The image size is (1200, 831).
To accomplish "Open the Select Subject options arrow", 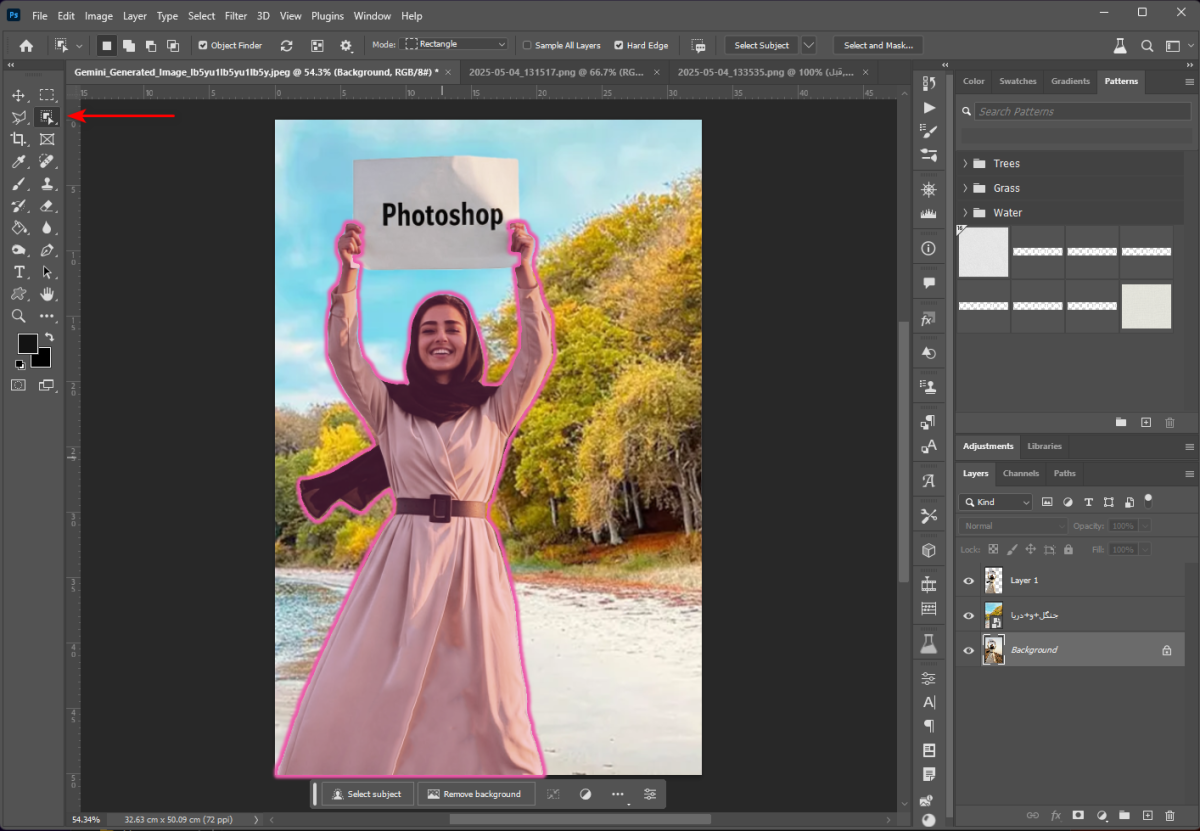I will click(809, 45).
